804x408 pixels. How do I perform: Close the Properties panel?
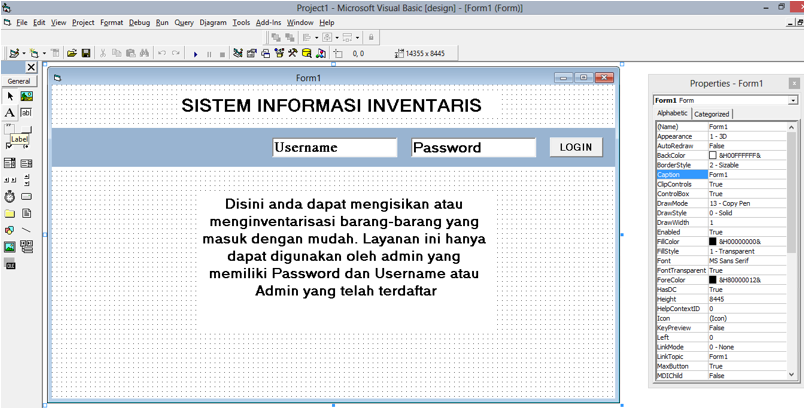pyautogui.click(x=794, y=83)
